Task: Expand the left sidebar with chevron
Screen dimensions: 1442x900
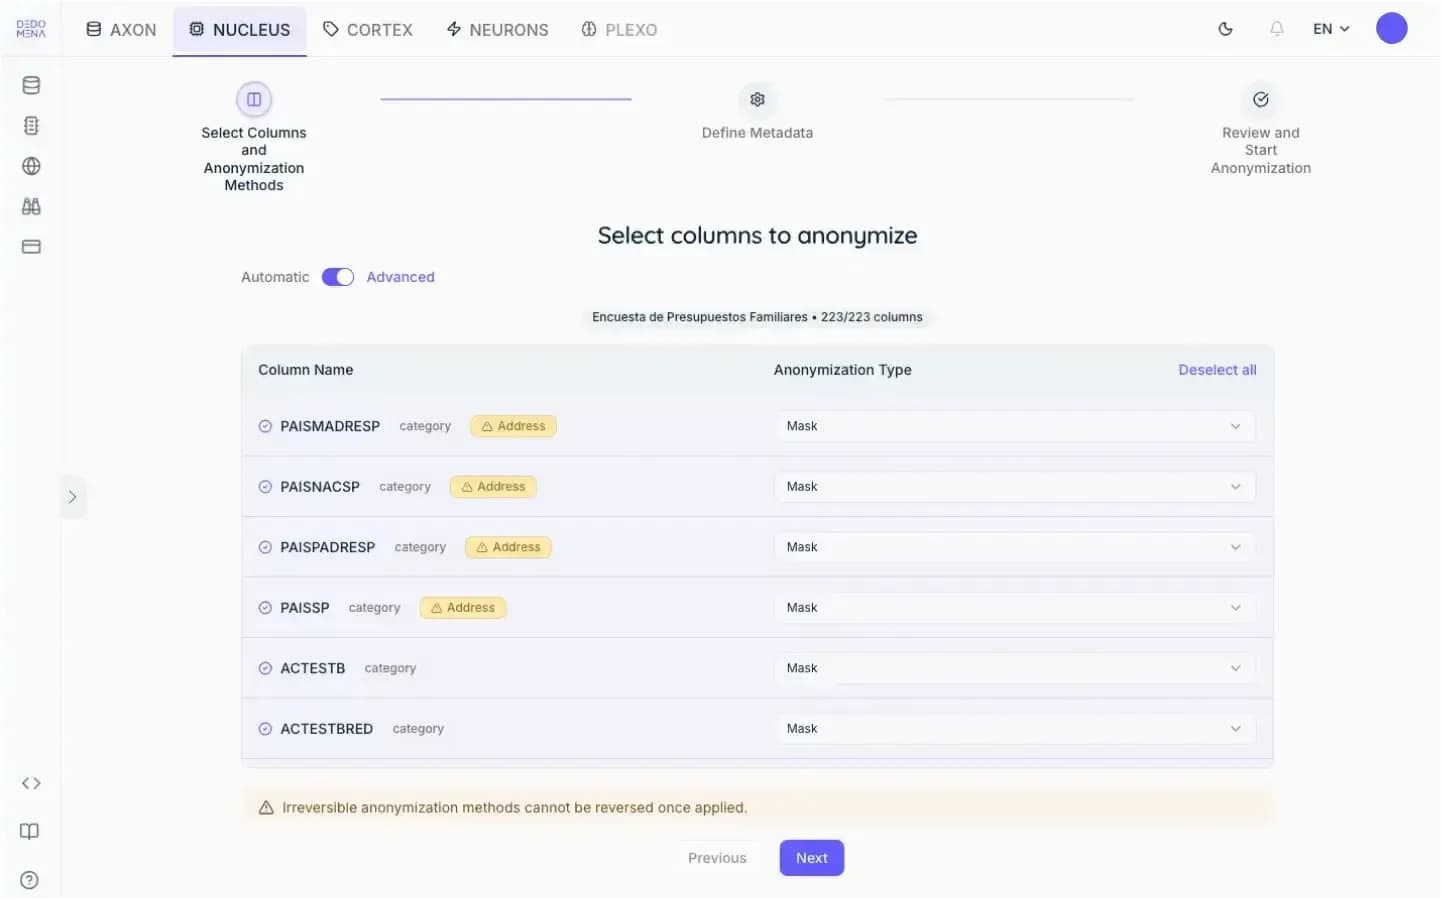Action: pyautogui.click(x=72, y=497)
